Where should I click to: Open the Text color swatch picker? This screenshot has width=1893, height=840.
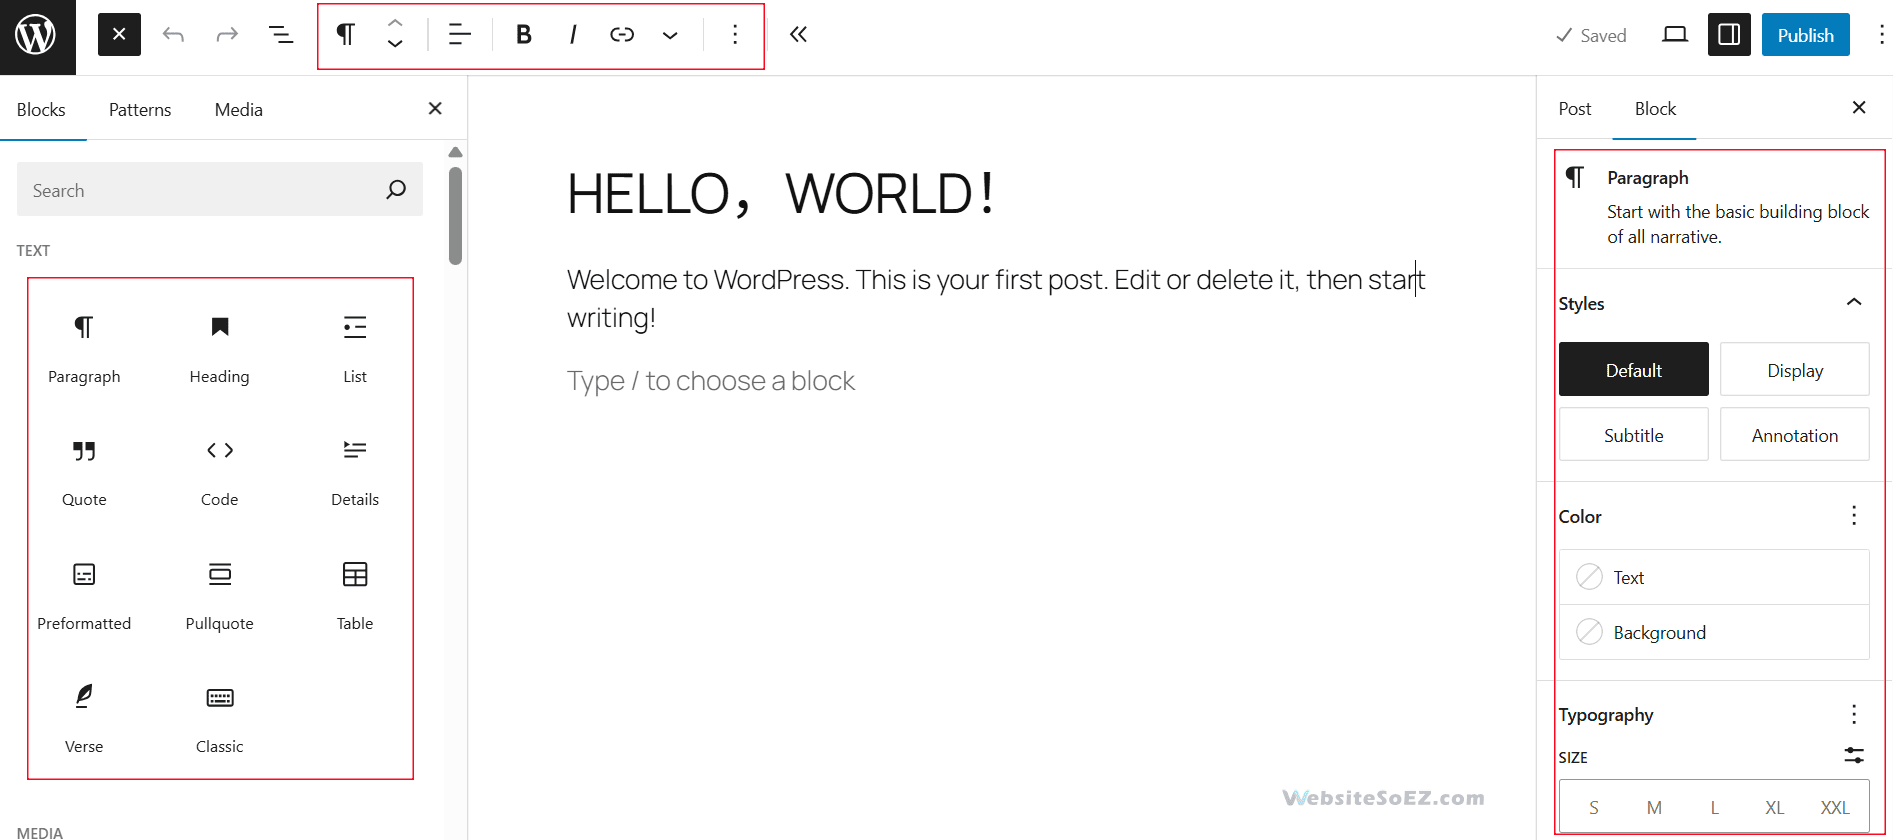(1714, 577)
